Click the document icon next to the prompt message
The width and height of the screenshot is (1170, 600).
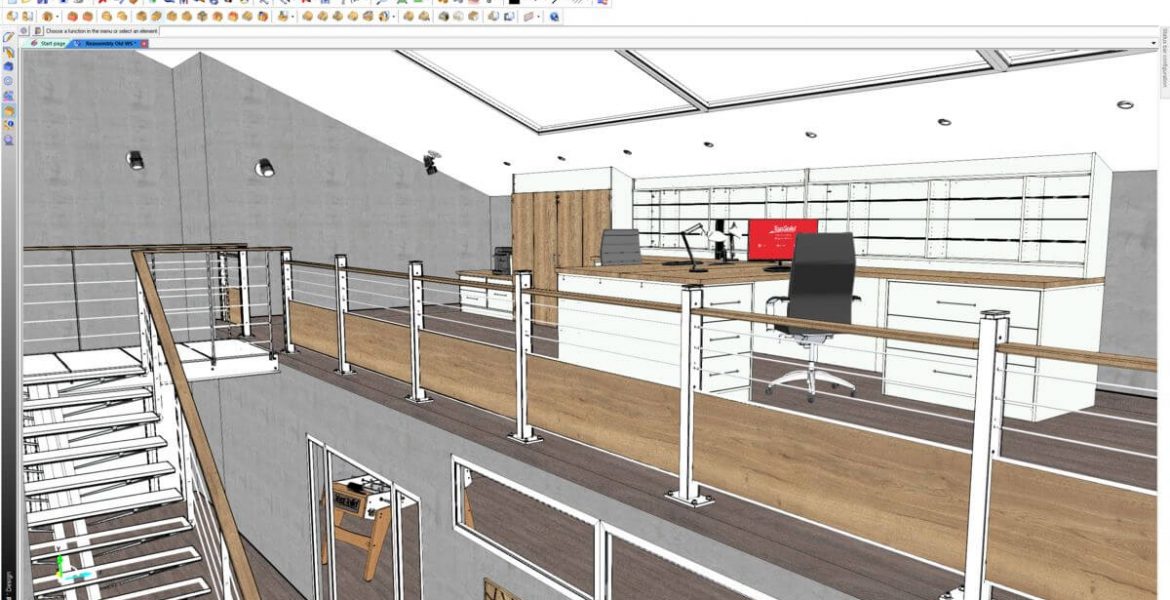tap(38, 32)
